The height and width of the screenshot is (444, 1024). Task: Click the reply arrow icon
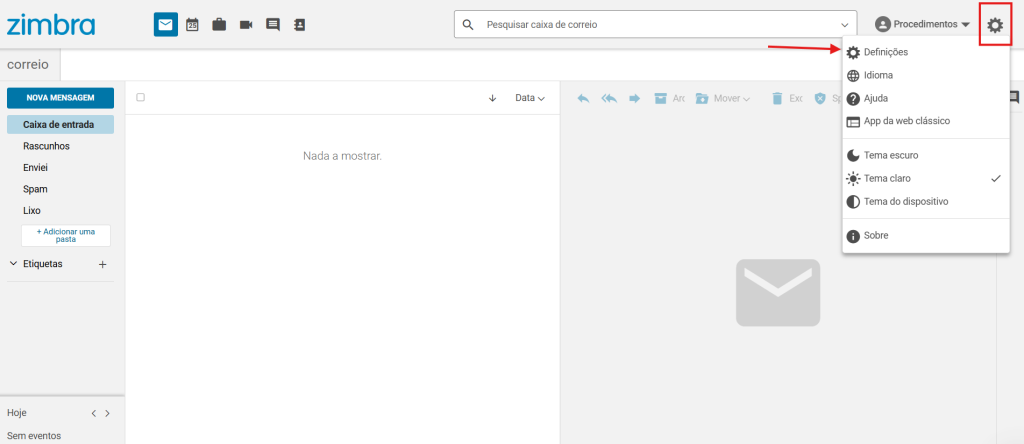coord(583,98)
